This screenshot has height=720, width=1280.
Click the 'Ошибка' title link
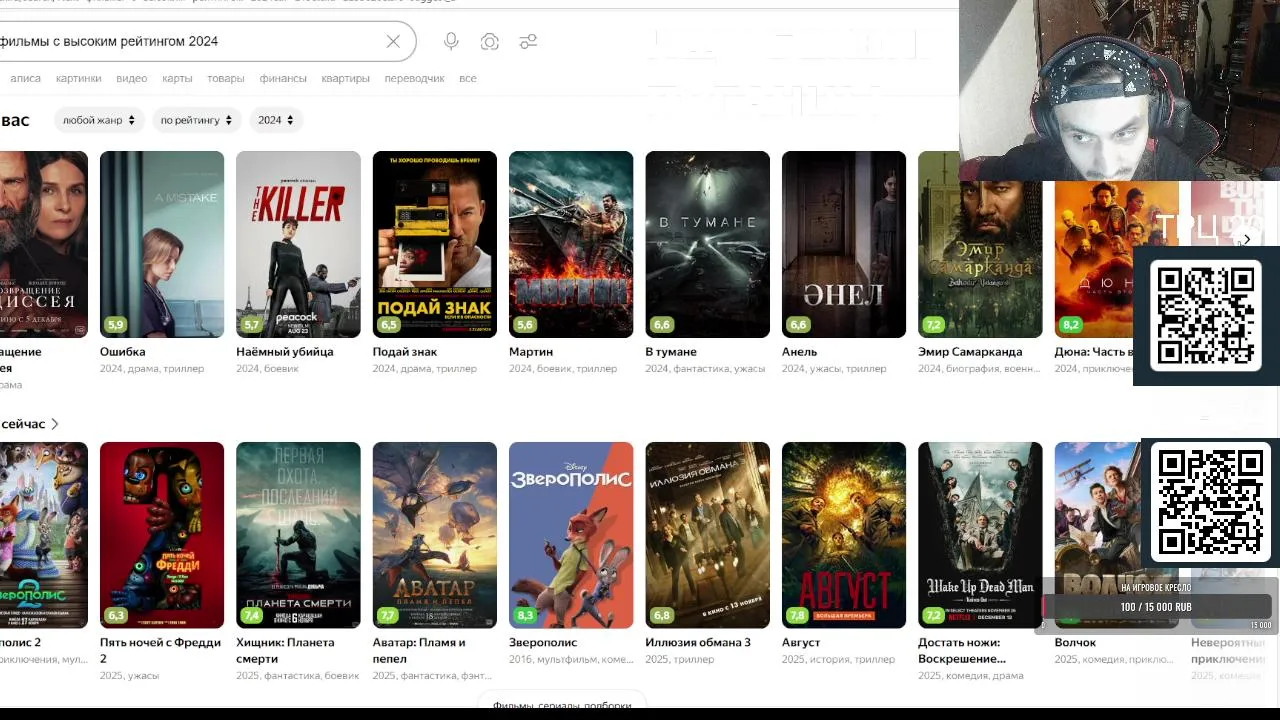(x=122, y=352)
